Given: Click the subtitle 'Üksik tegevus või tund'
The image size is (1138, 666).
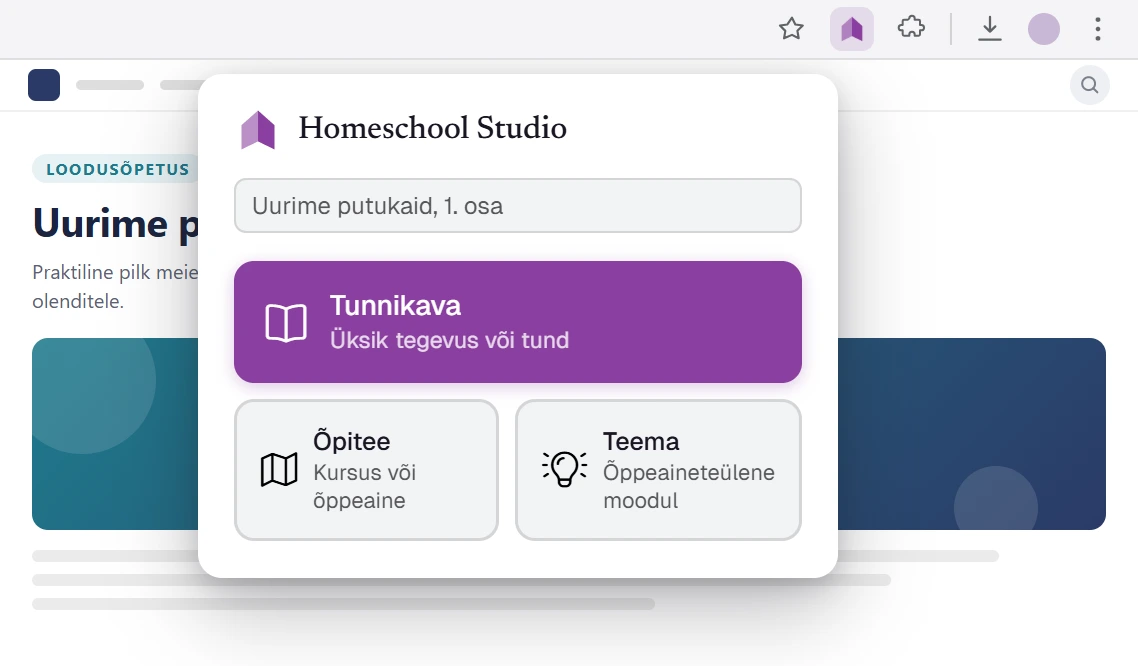Looking at the screenshot, I should pos(449,340).
